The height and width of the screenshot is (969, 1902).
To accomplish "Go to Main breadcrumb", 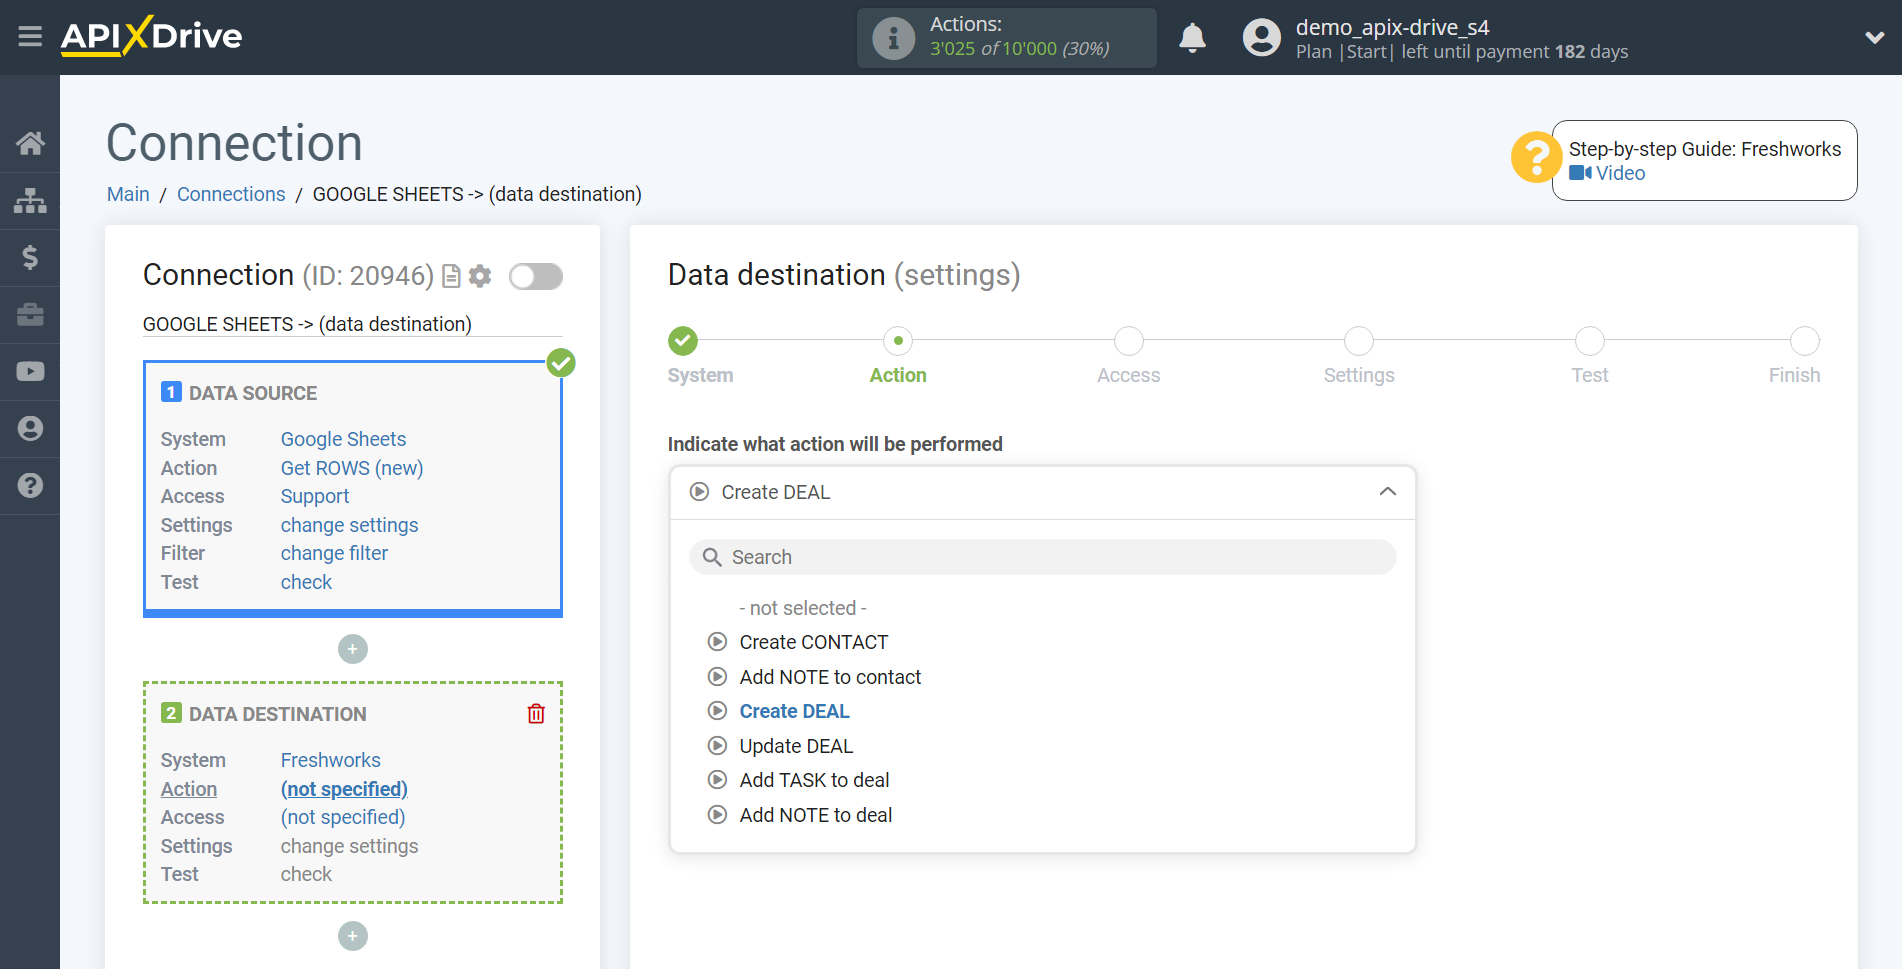I will point(128,194).
